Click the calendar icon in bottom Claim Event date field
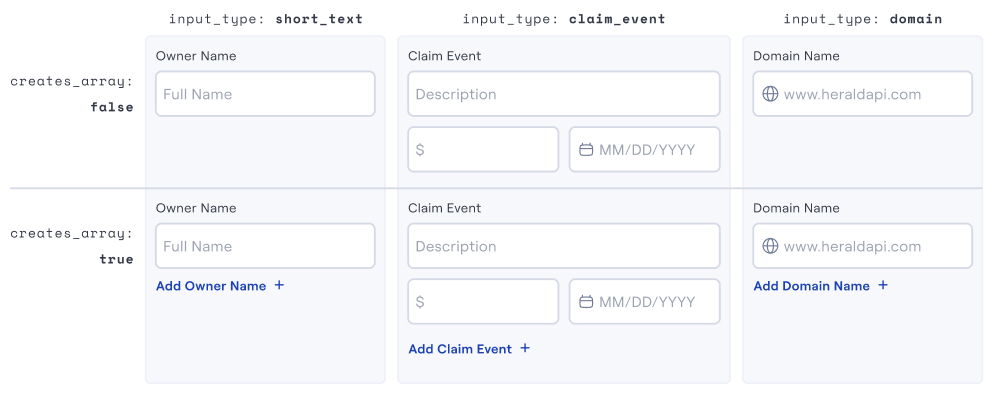Screen dimensions: 1000x394 586,302
